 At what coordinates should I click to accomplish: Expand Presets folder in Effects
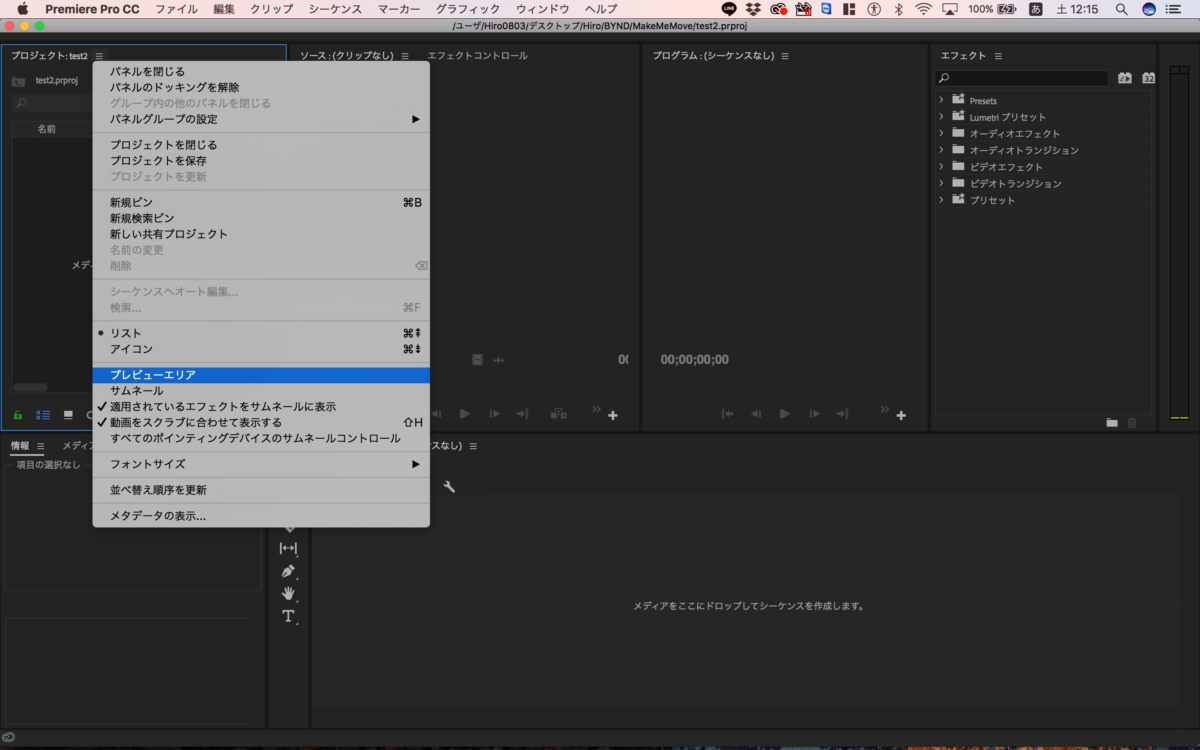click(941, 101)
